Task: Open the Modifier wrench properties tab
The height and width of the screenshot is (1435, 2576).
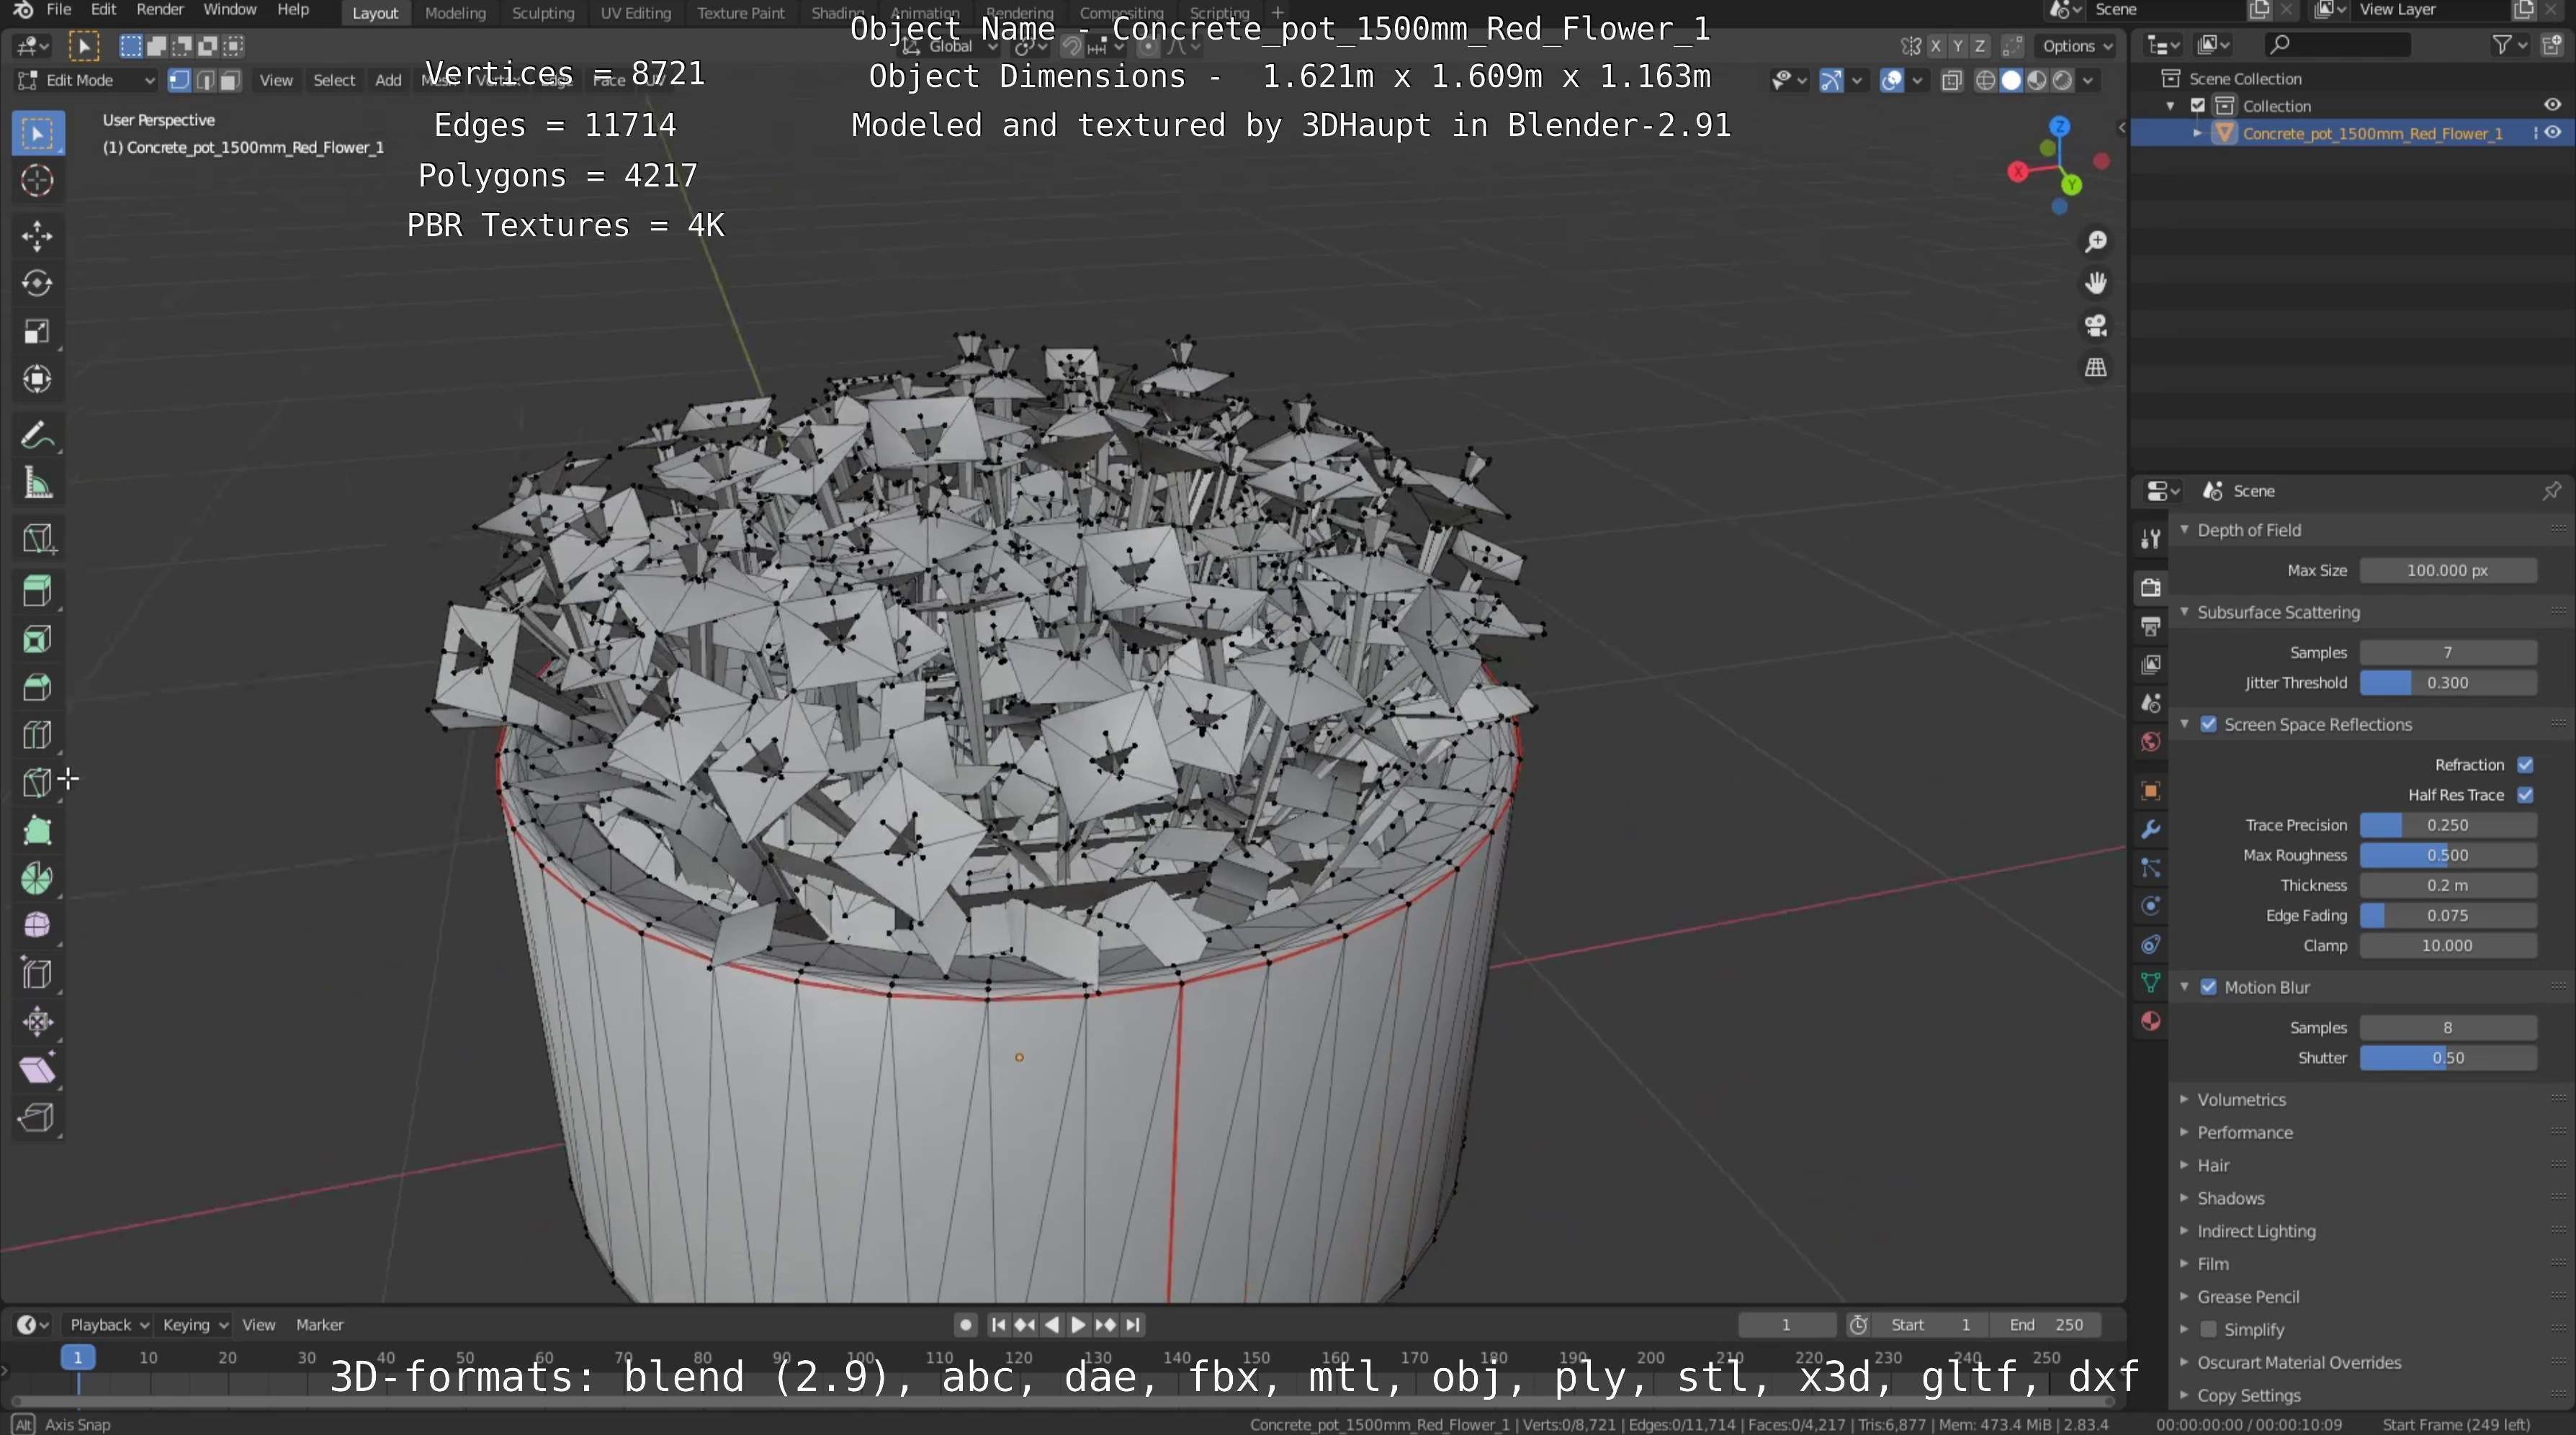Action: [2151, 829]
